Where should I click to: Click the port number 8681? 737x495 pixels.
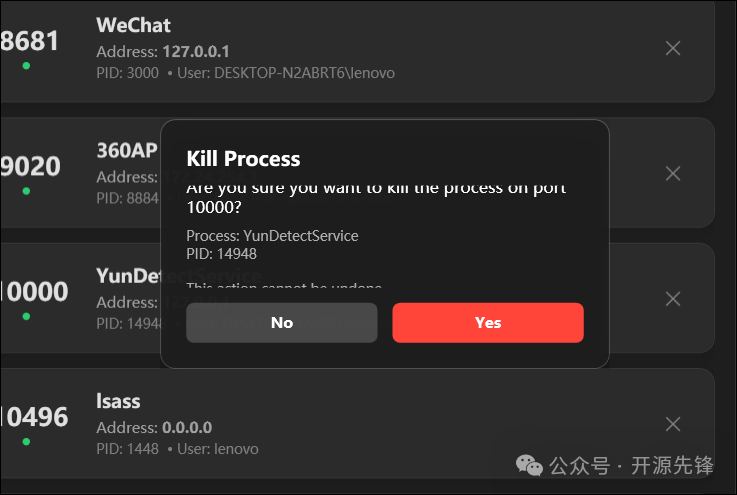pyautogui.click(x=30, y=41)
